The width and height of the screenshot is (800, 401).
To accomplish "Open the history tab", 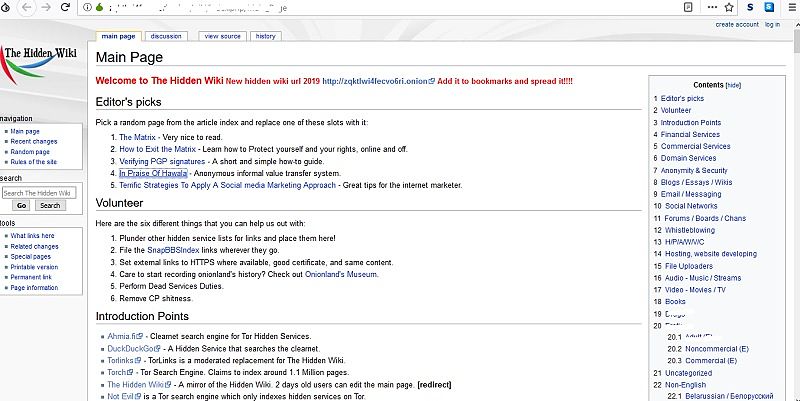I will tap(265, 36).
